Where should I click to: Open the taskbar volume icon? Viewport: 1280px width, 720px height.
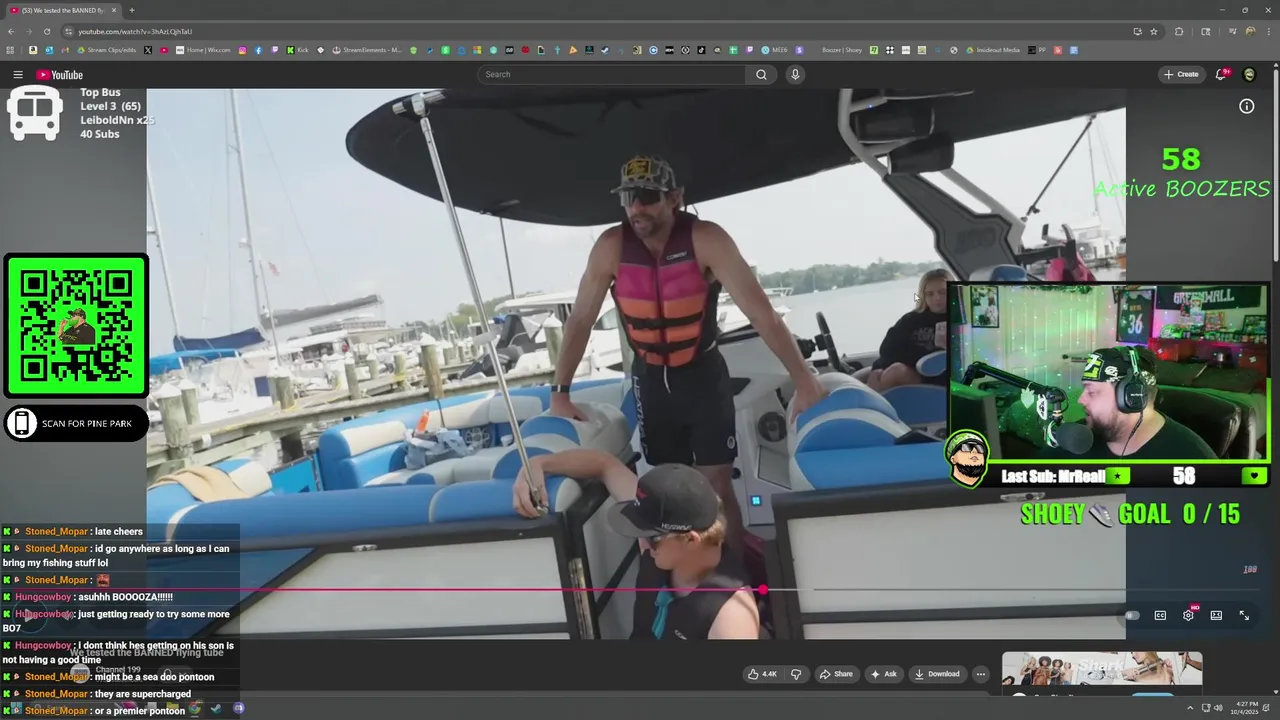[x=1218, y=708]
